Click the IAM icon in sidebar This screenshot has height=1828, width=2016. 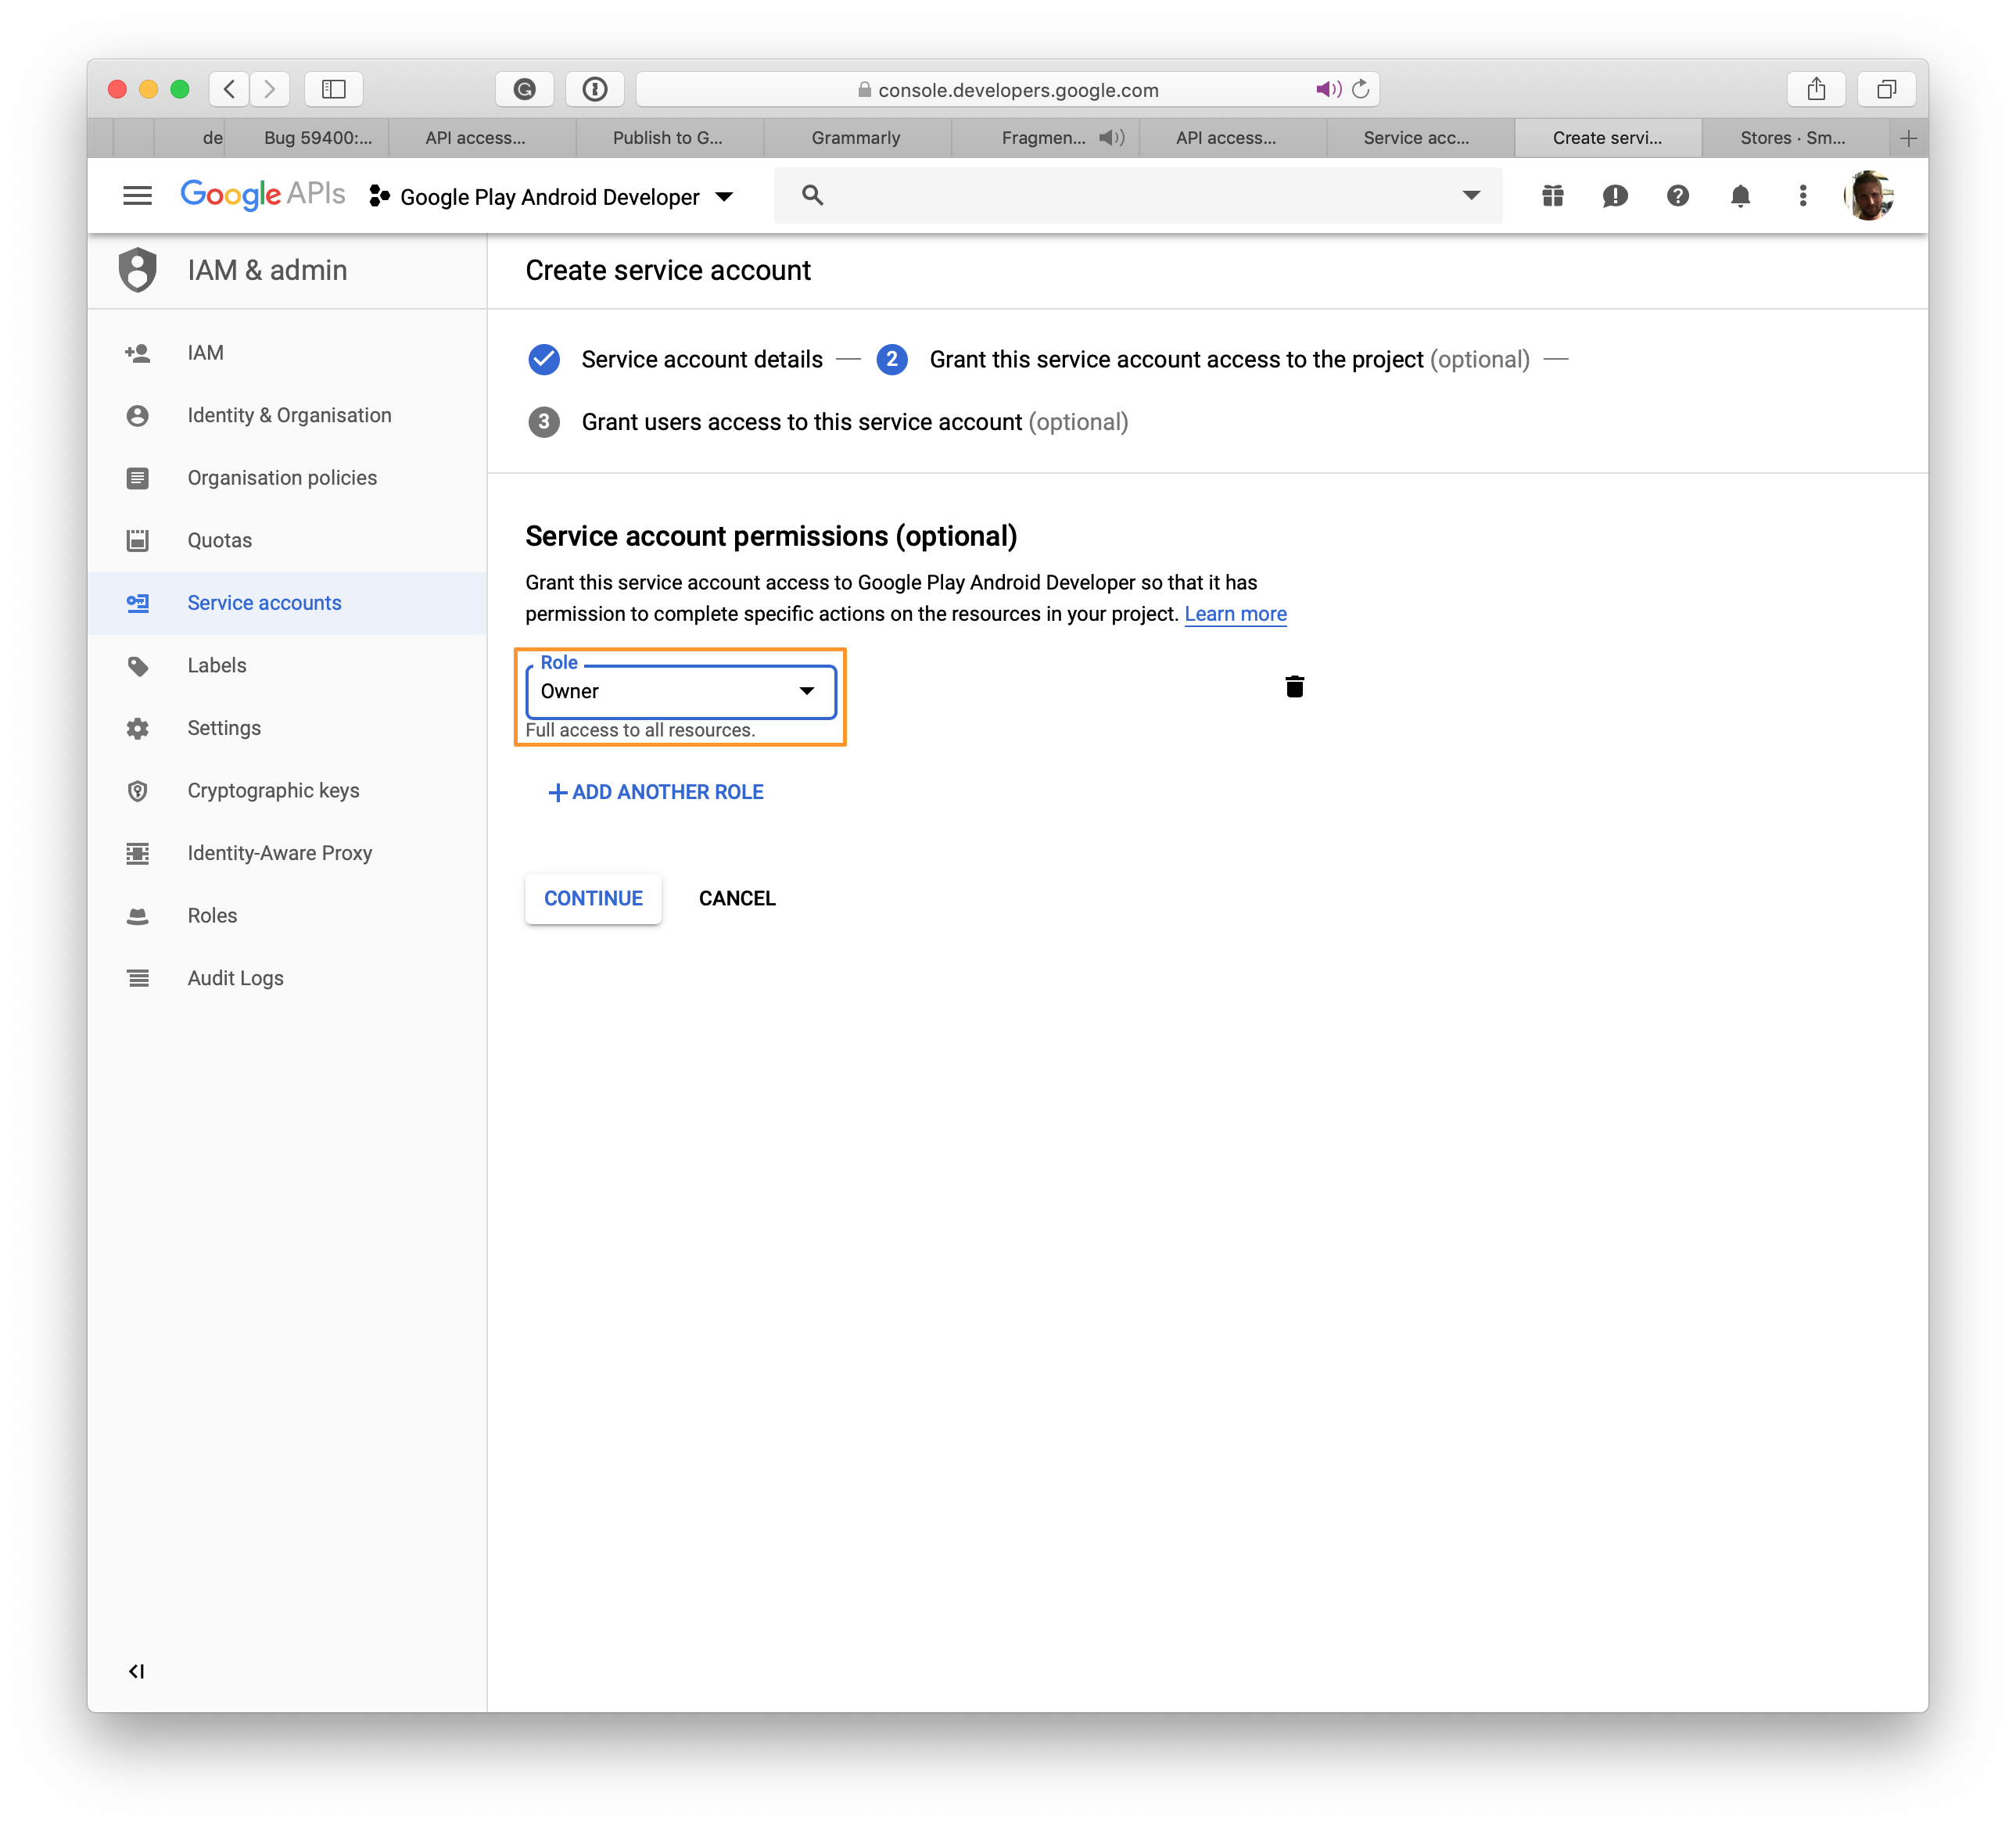tap(141, 351)
